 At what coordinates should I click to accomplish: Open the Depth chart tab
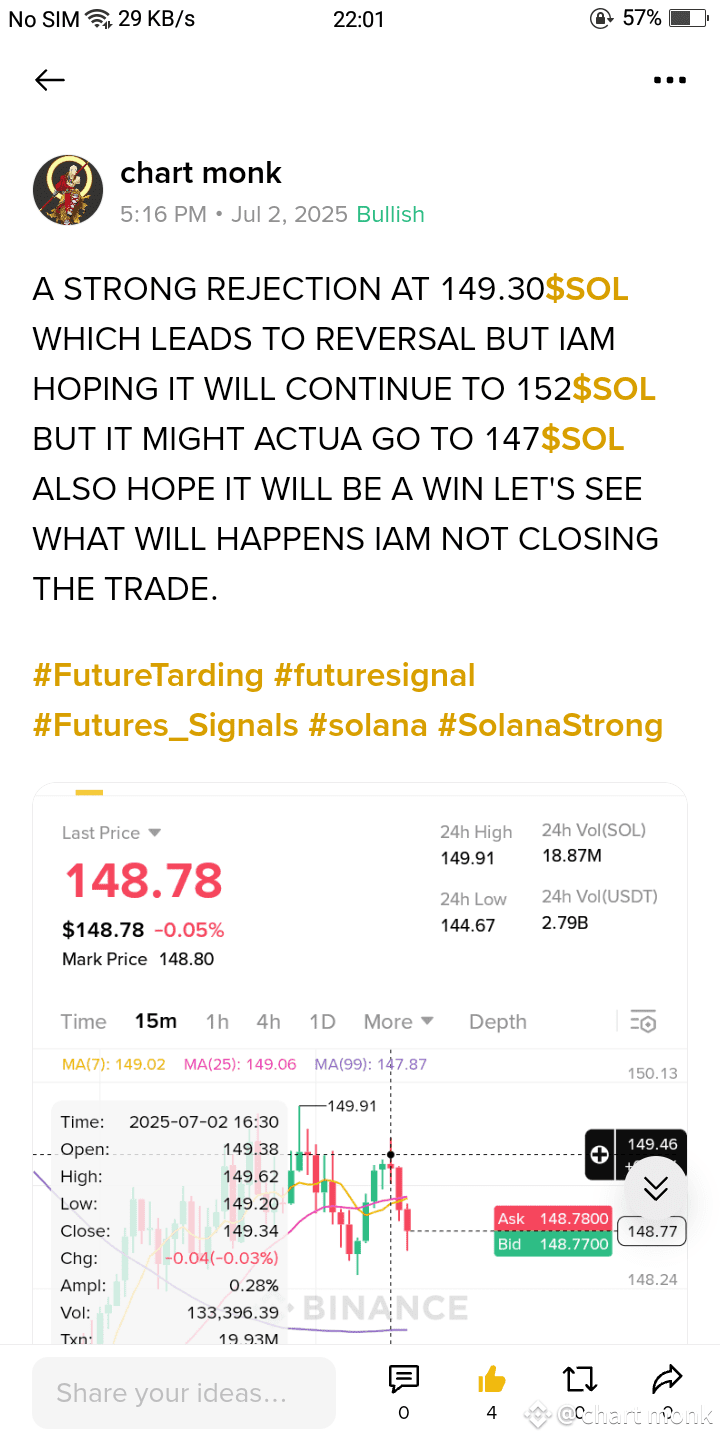(498, 1021)
